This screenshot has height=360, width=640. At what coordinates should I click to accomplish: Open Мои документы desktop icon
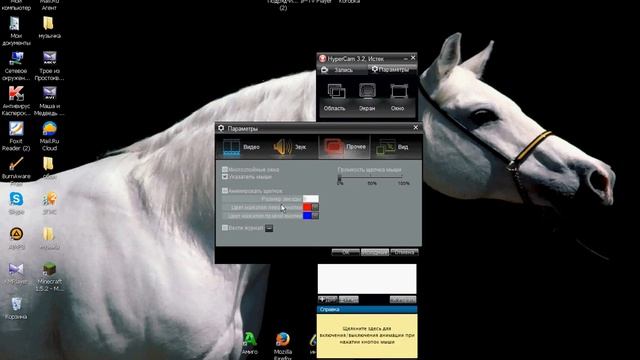pyautogui.click(x=16, y=31)
